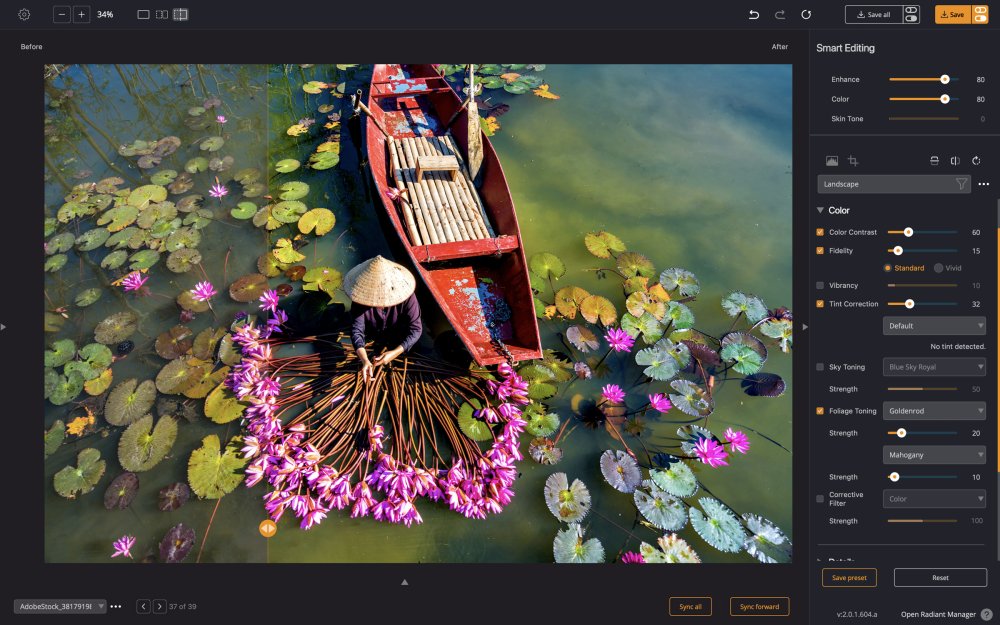Click the Sync forward button

759,607
